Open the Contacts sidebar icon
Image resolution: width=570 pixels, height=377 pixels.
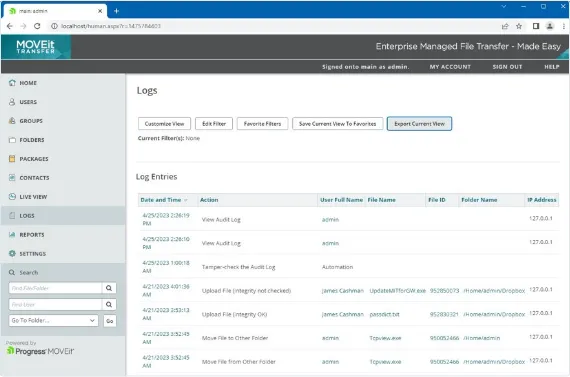(12, 177)
